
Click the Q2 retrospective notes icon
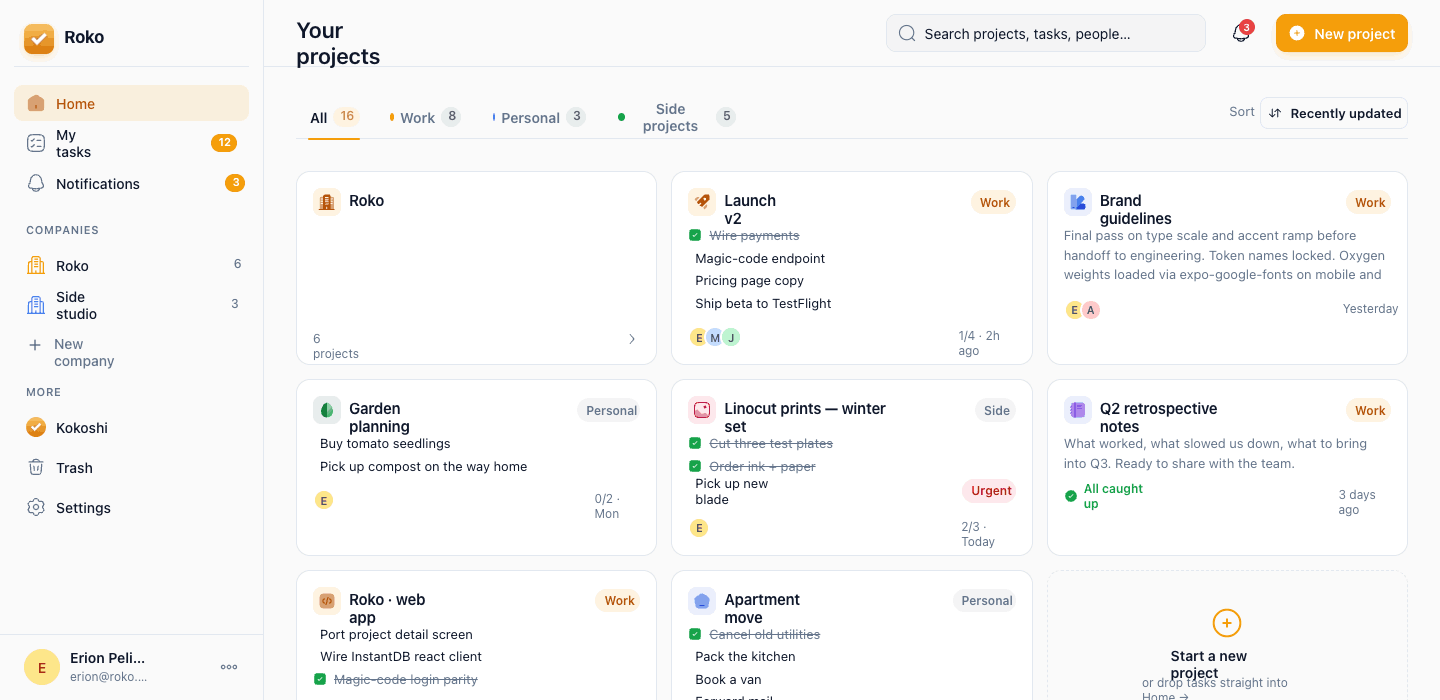(1078, 410)
